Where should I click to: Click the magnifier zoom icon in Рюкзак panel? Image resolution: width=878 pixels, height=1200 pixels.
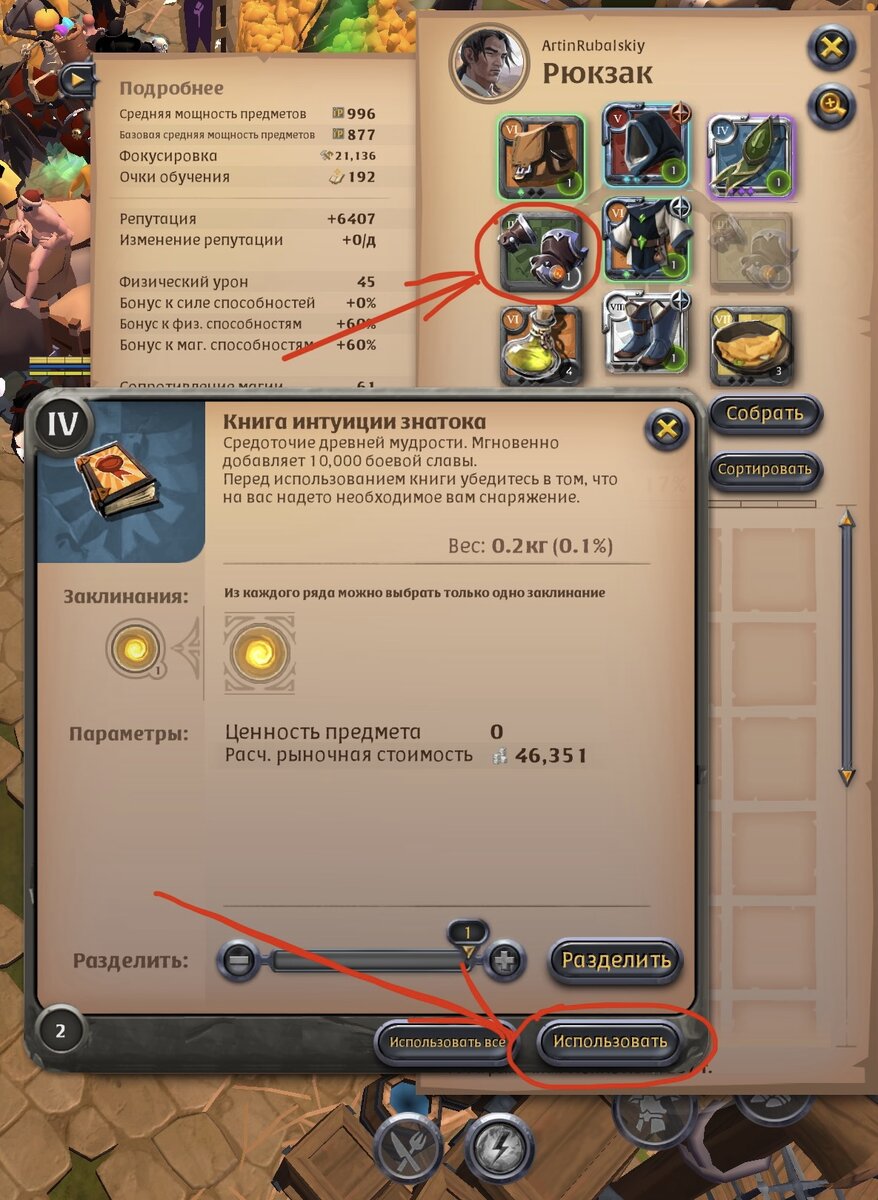[x=832, y=104]
